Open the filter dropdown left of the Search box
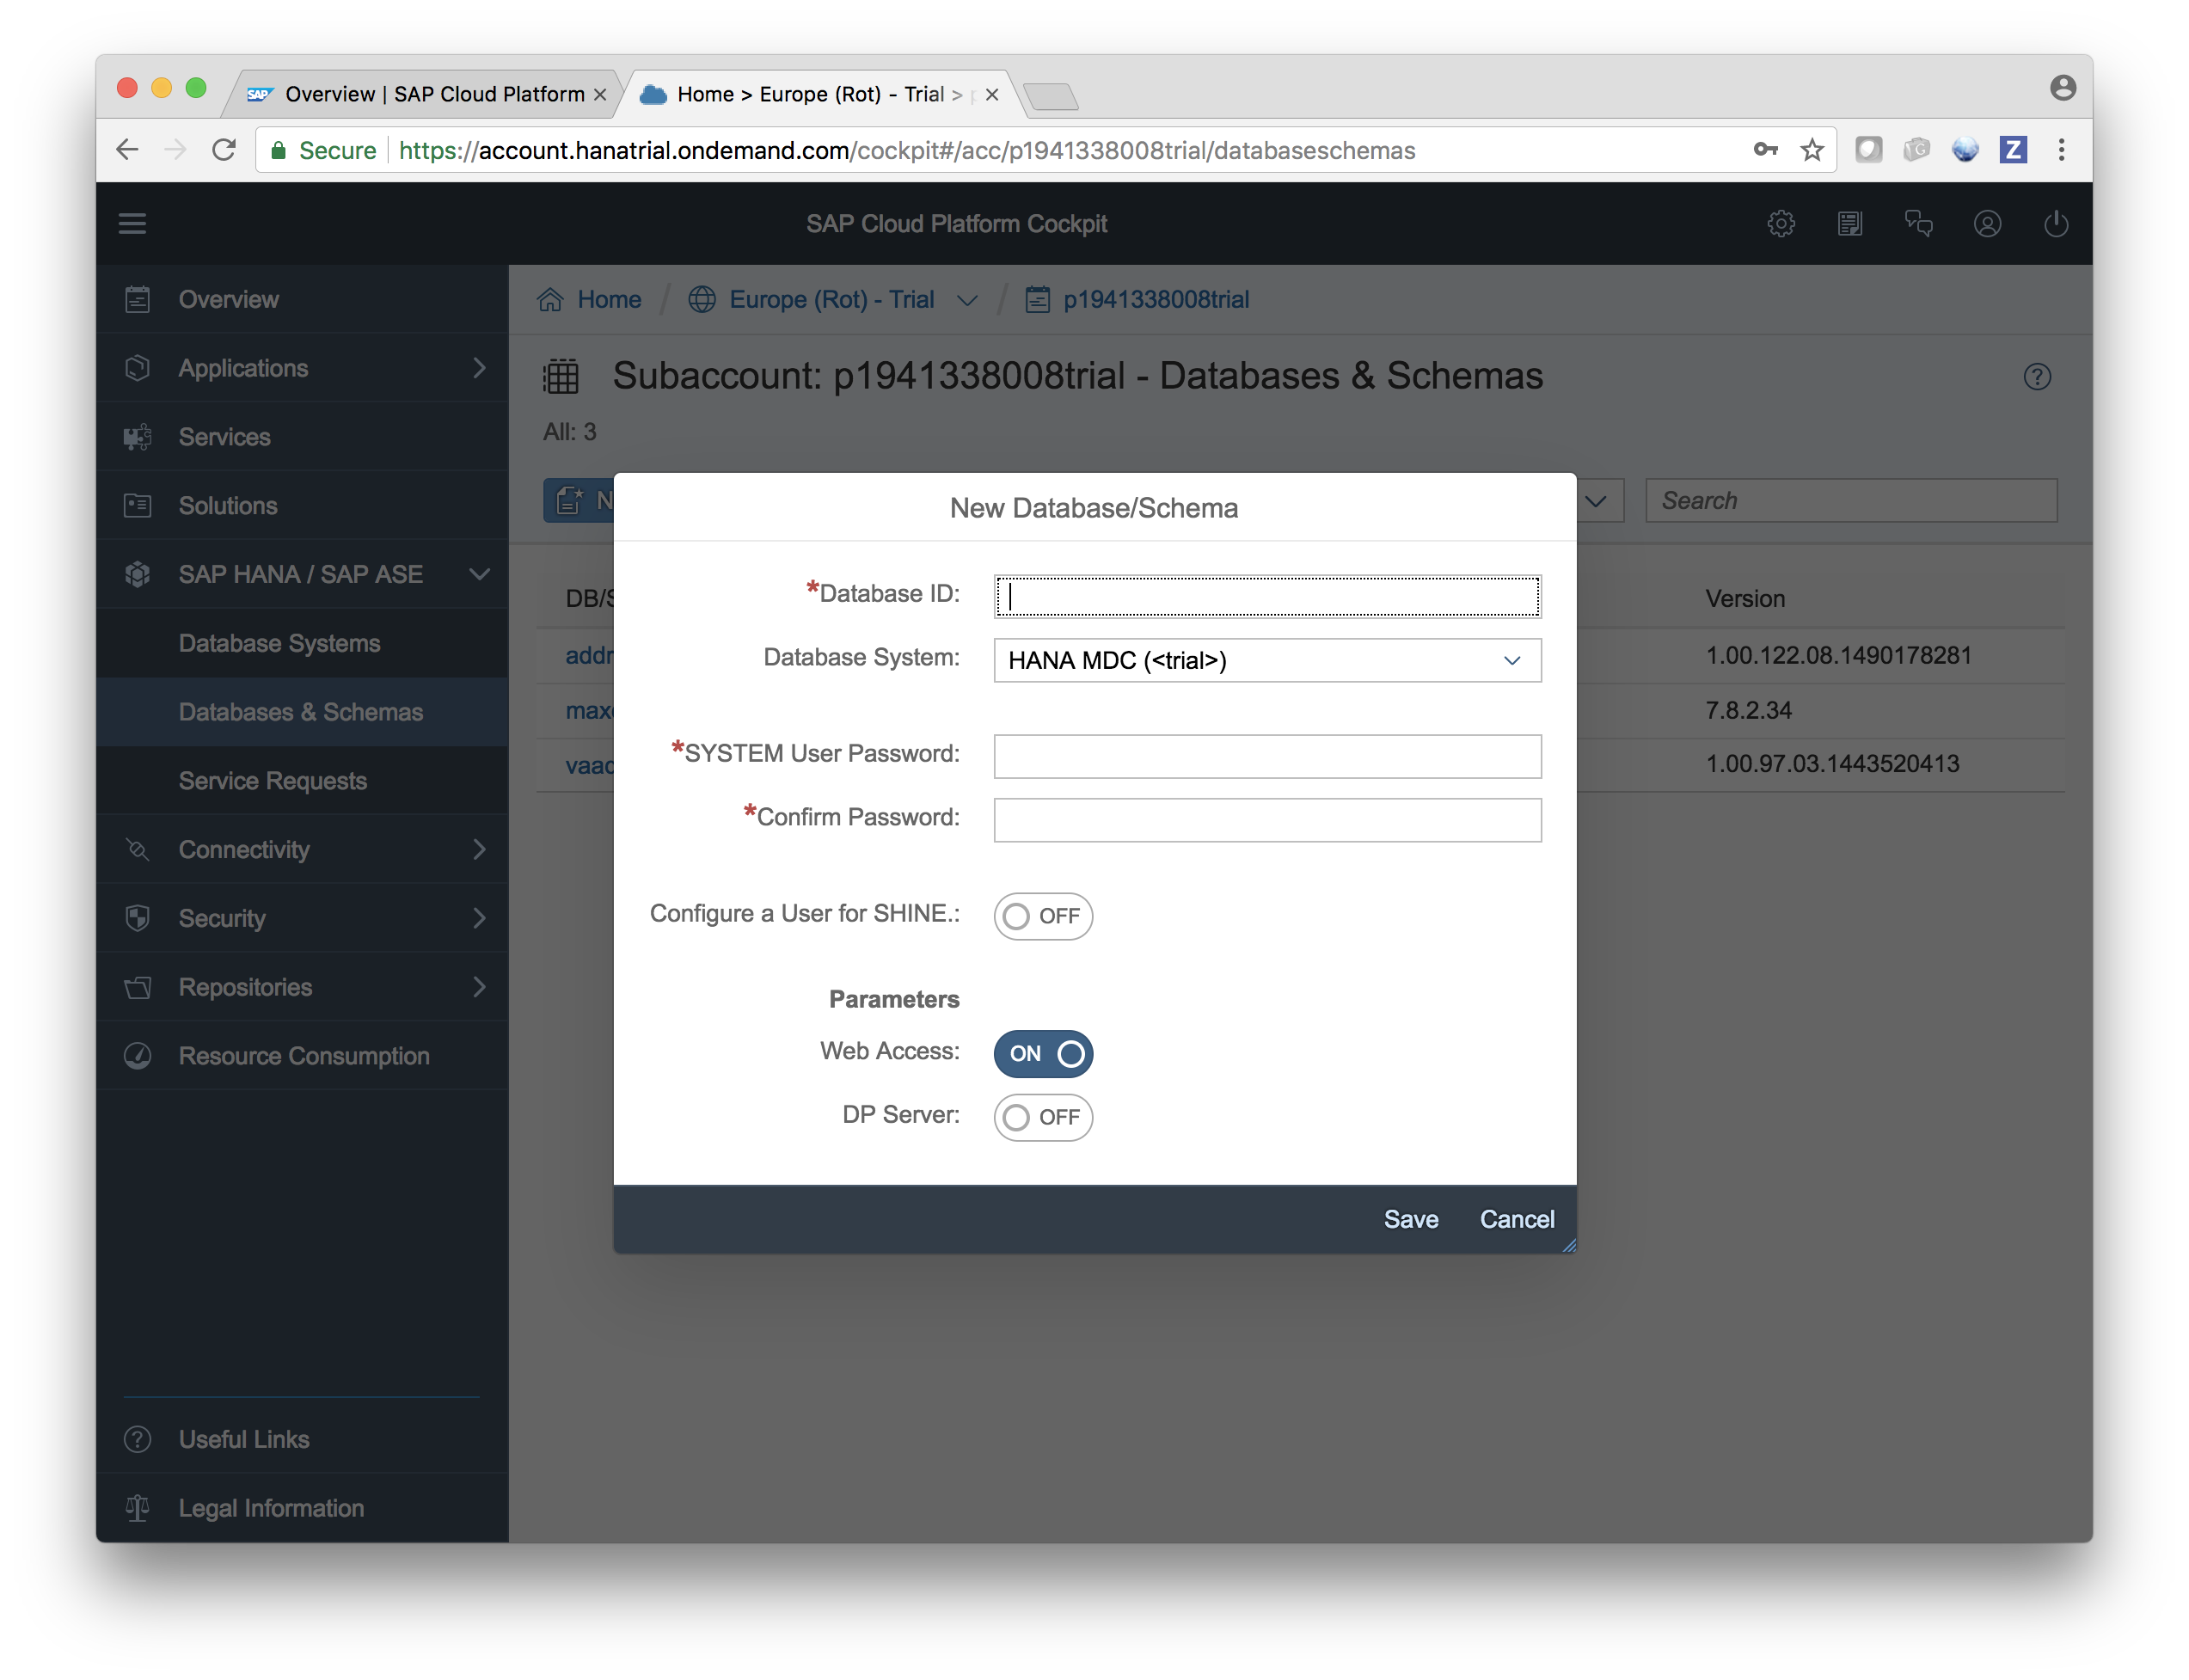The image size is (2189, 1680). (1596, 500)
